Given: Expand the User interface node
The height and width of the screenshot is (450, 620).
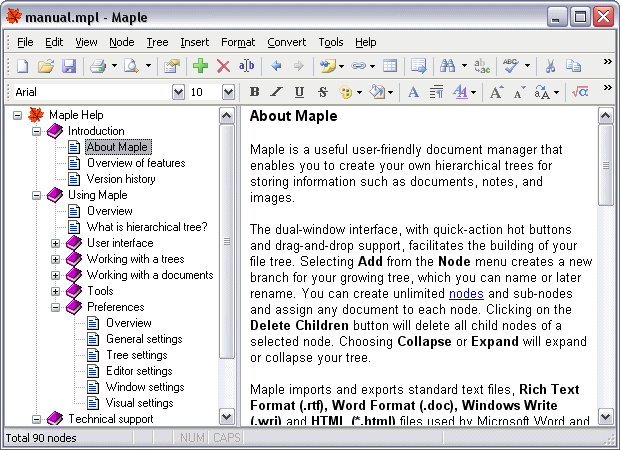Looking at the screenshot, I should (55, 243).
